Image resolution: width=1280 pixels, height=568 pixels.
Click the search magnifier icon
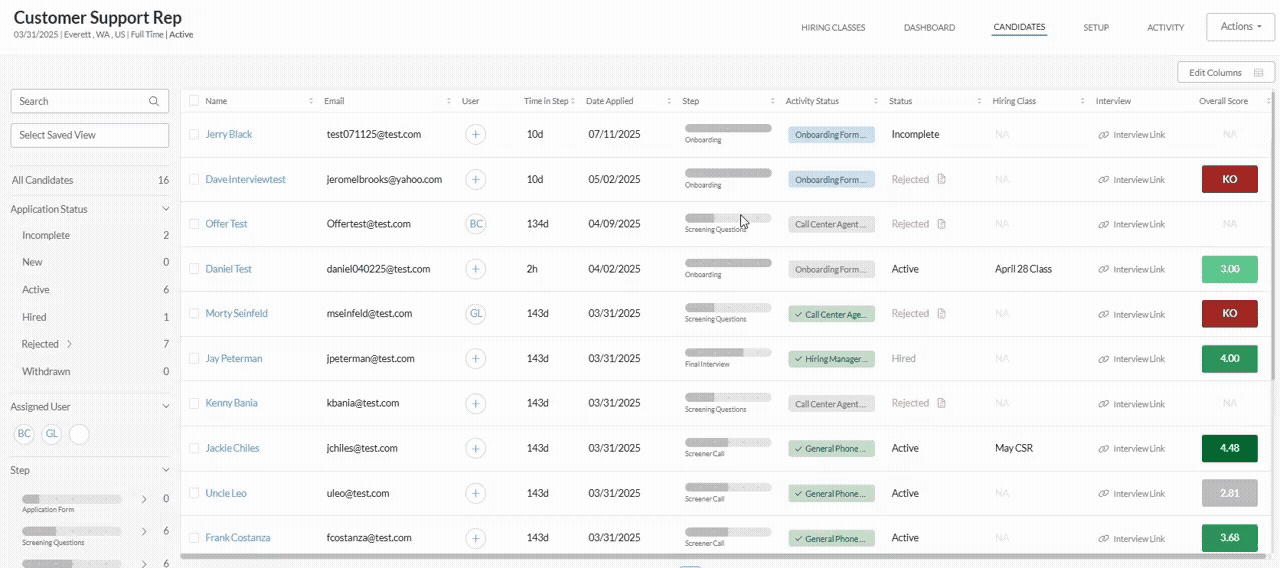tap(154, 101)
